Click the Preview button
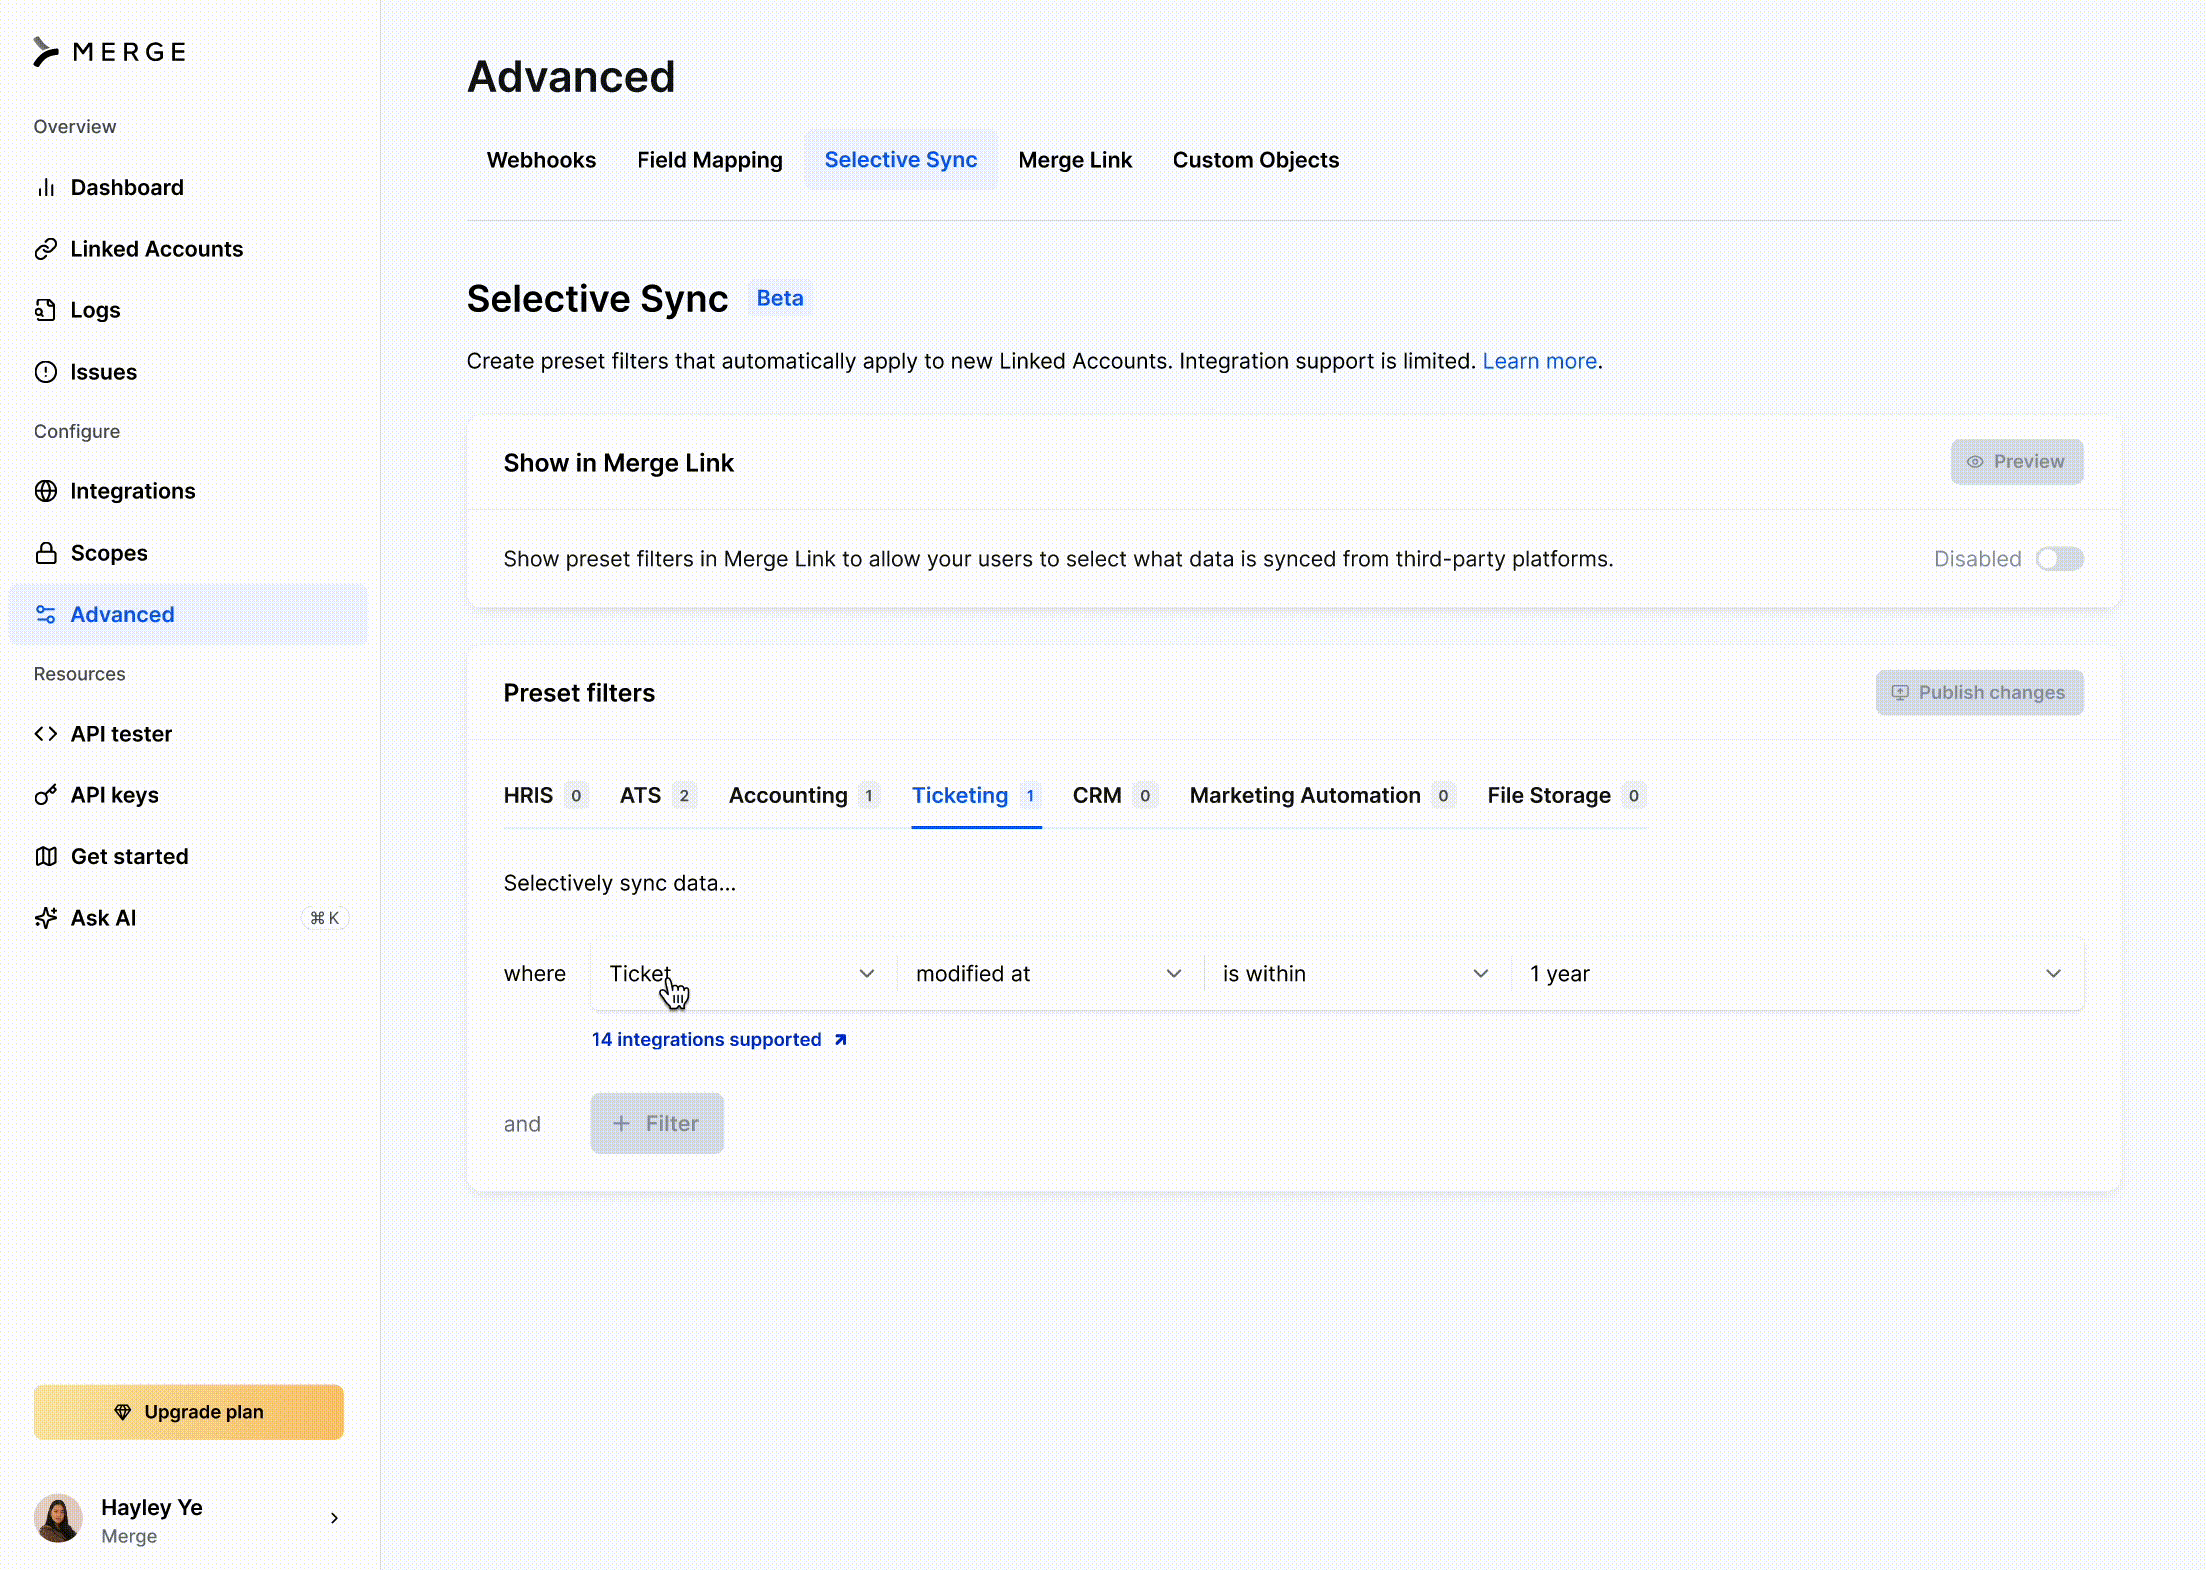 (x=2017, y=462)
